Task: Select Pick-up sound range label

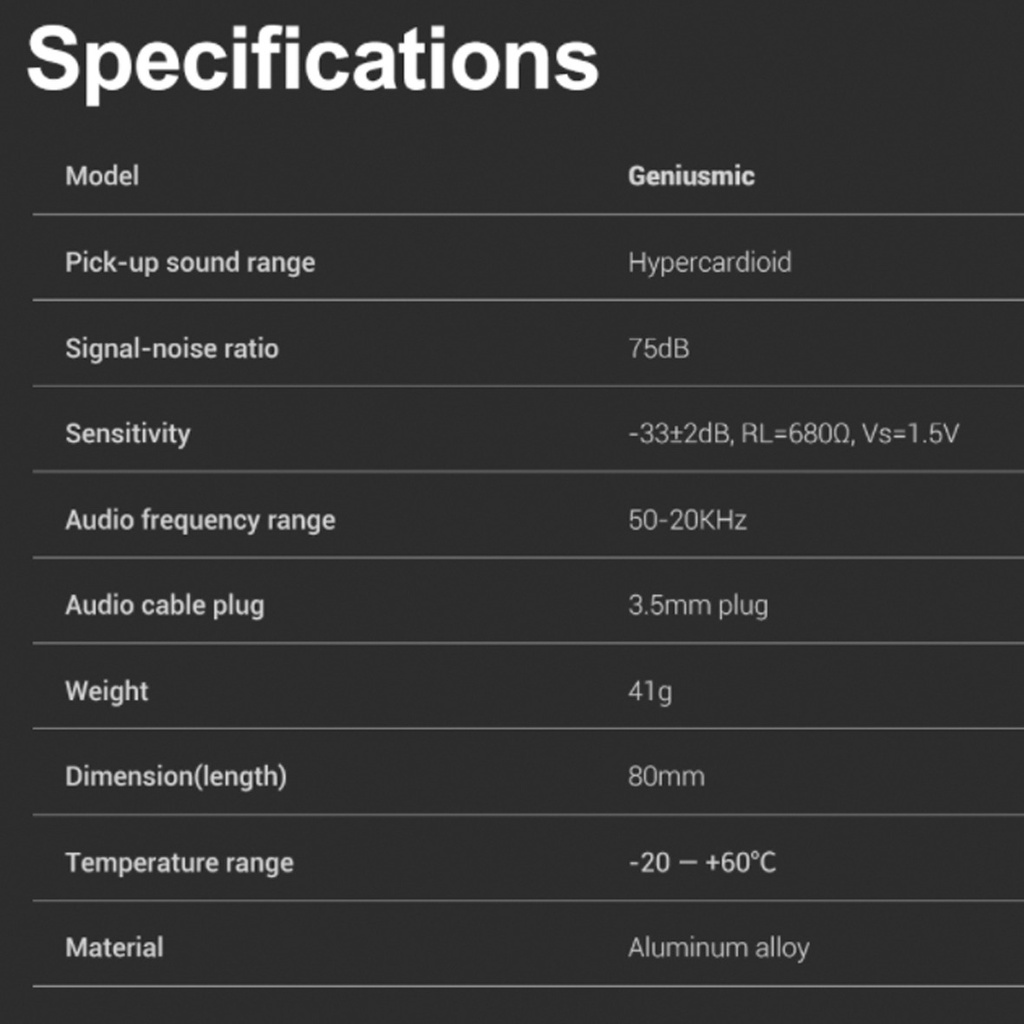Action: pos(190,263)
